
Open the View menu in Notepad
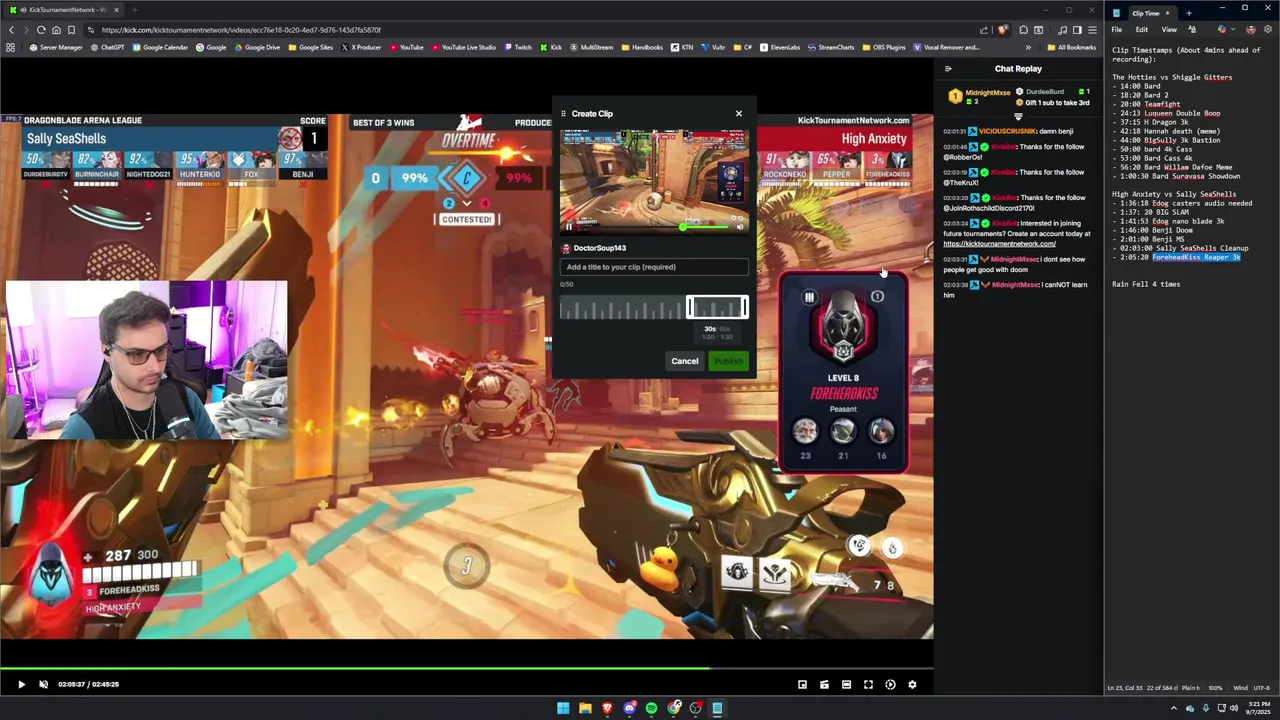pos(1168,30)
